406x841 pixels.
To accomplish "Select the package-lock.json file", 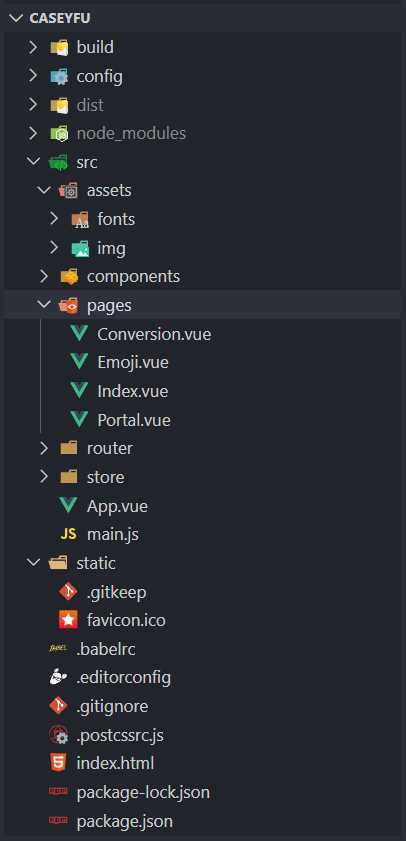I will (143, 792).
